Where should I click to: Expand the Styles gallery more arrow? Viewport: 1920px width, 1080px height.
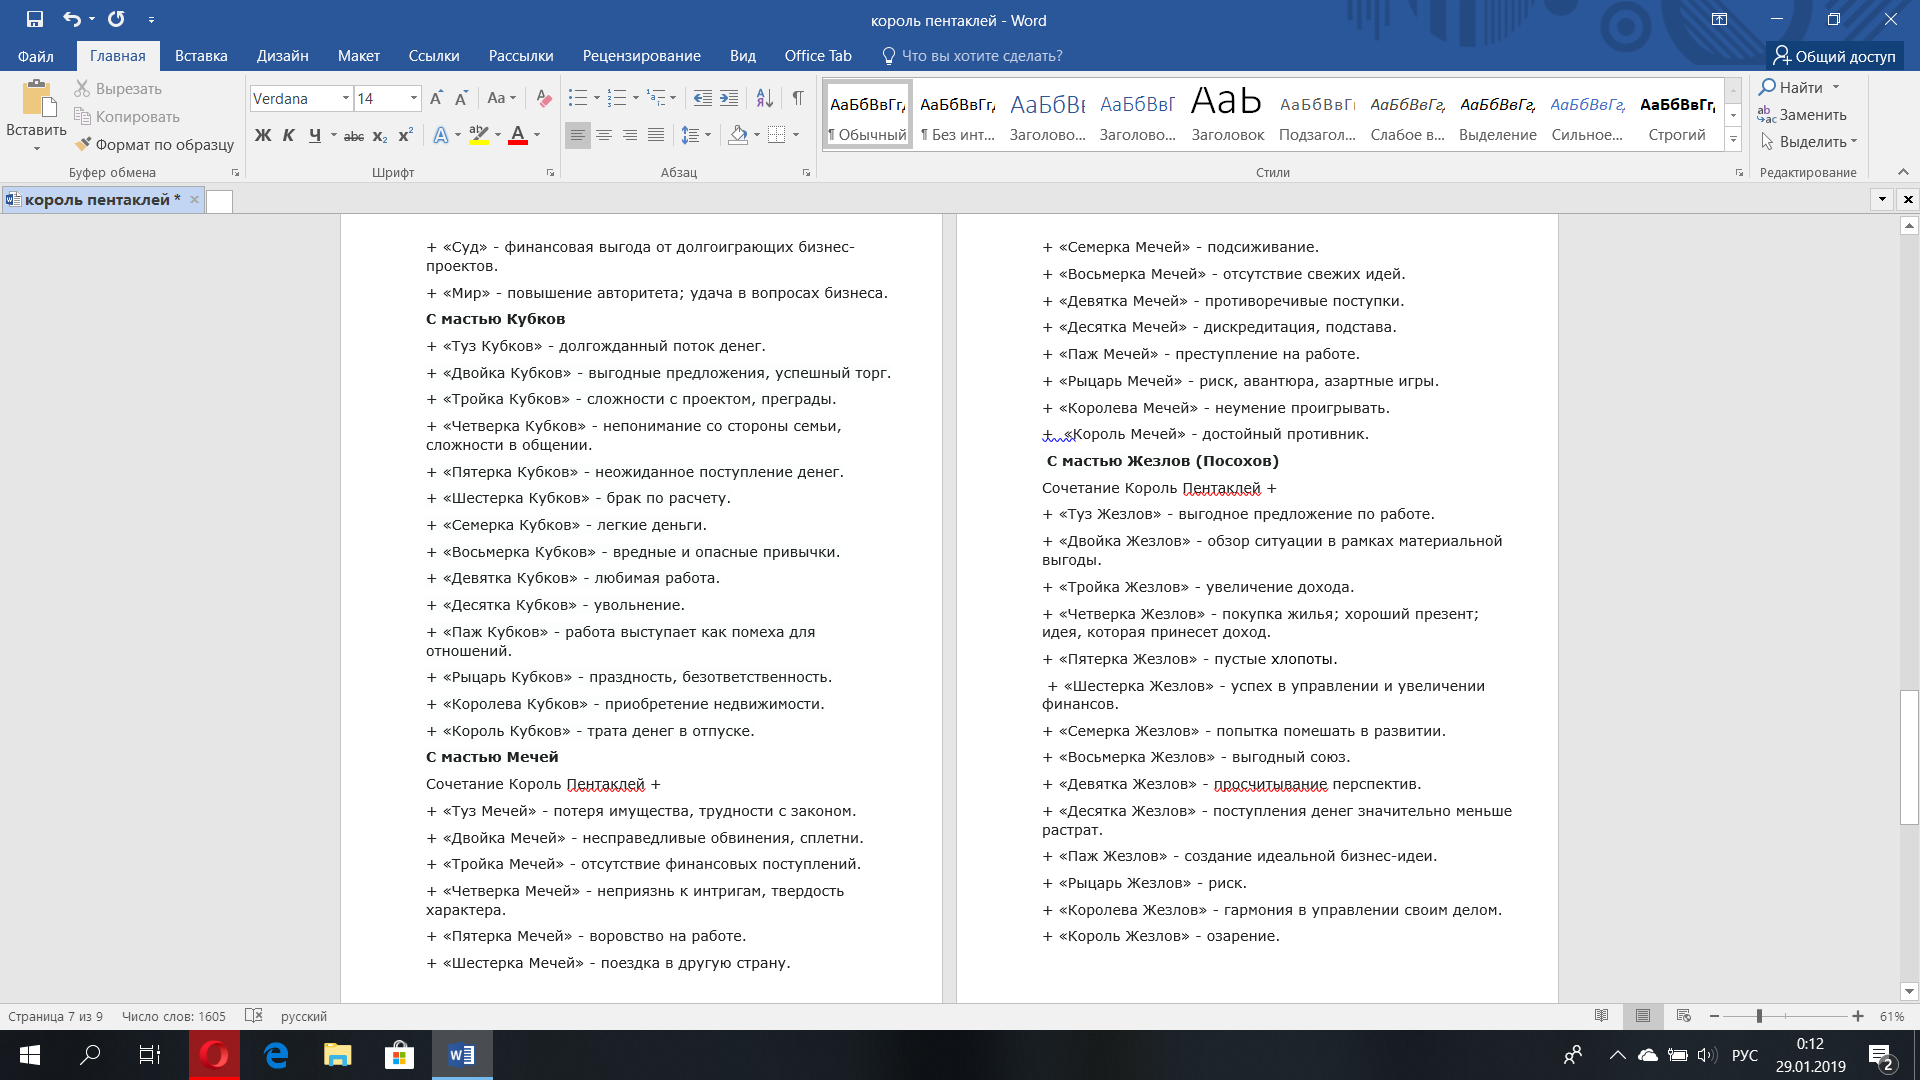[x=1734, y=140]
